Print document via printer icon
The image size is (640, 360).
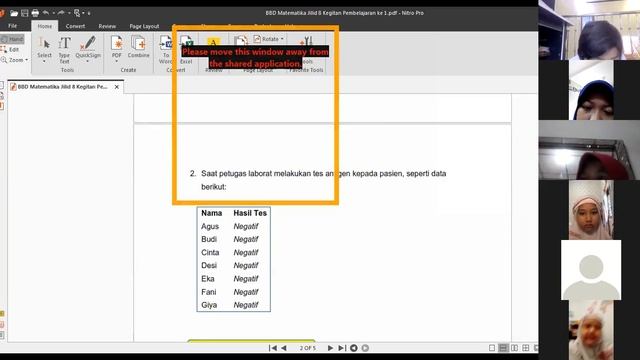tap(35, 13)
